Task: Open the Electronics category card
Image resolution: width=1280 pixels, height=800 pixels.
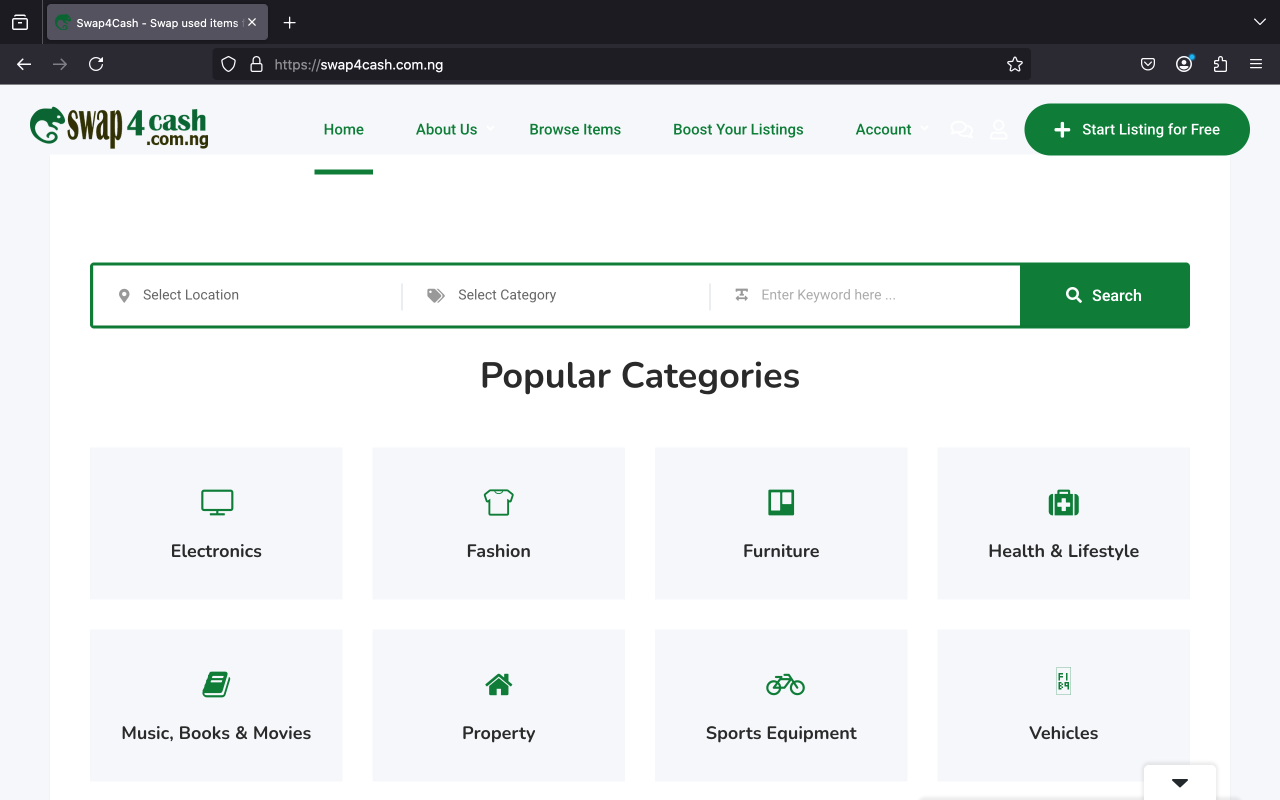Action: [x=216, y=523]
